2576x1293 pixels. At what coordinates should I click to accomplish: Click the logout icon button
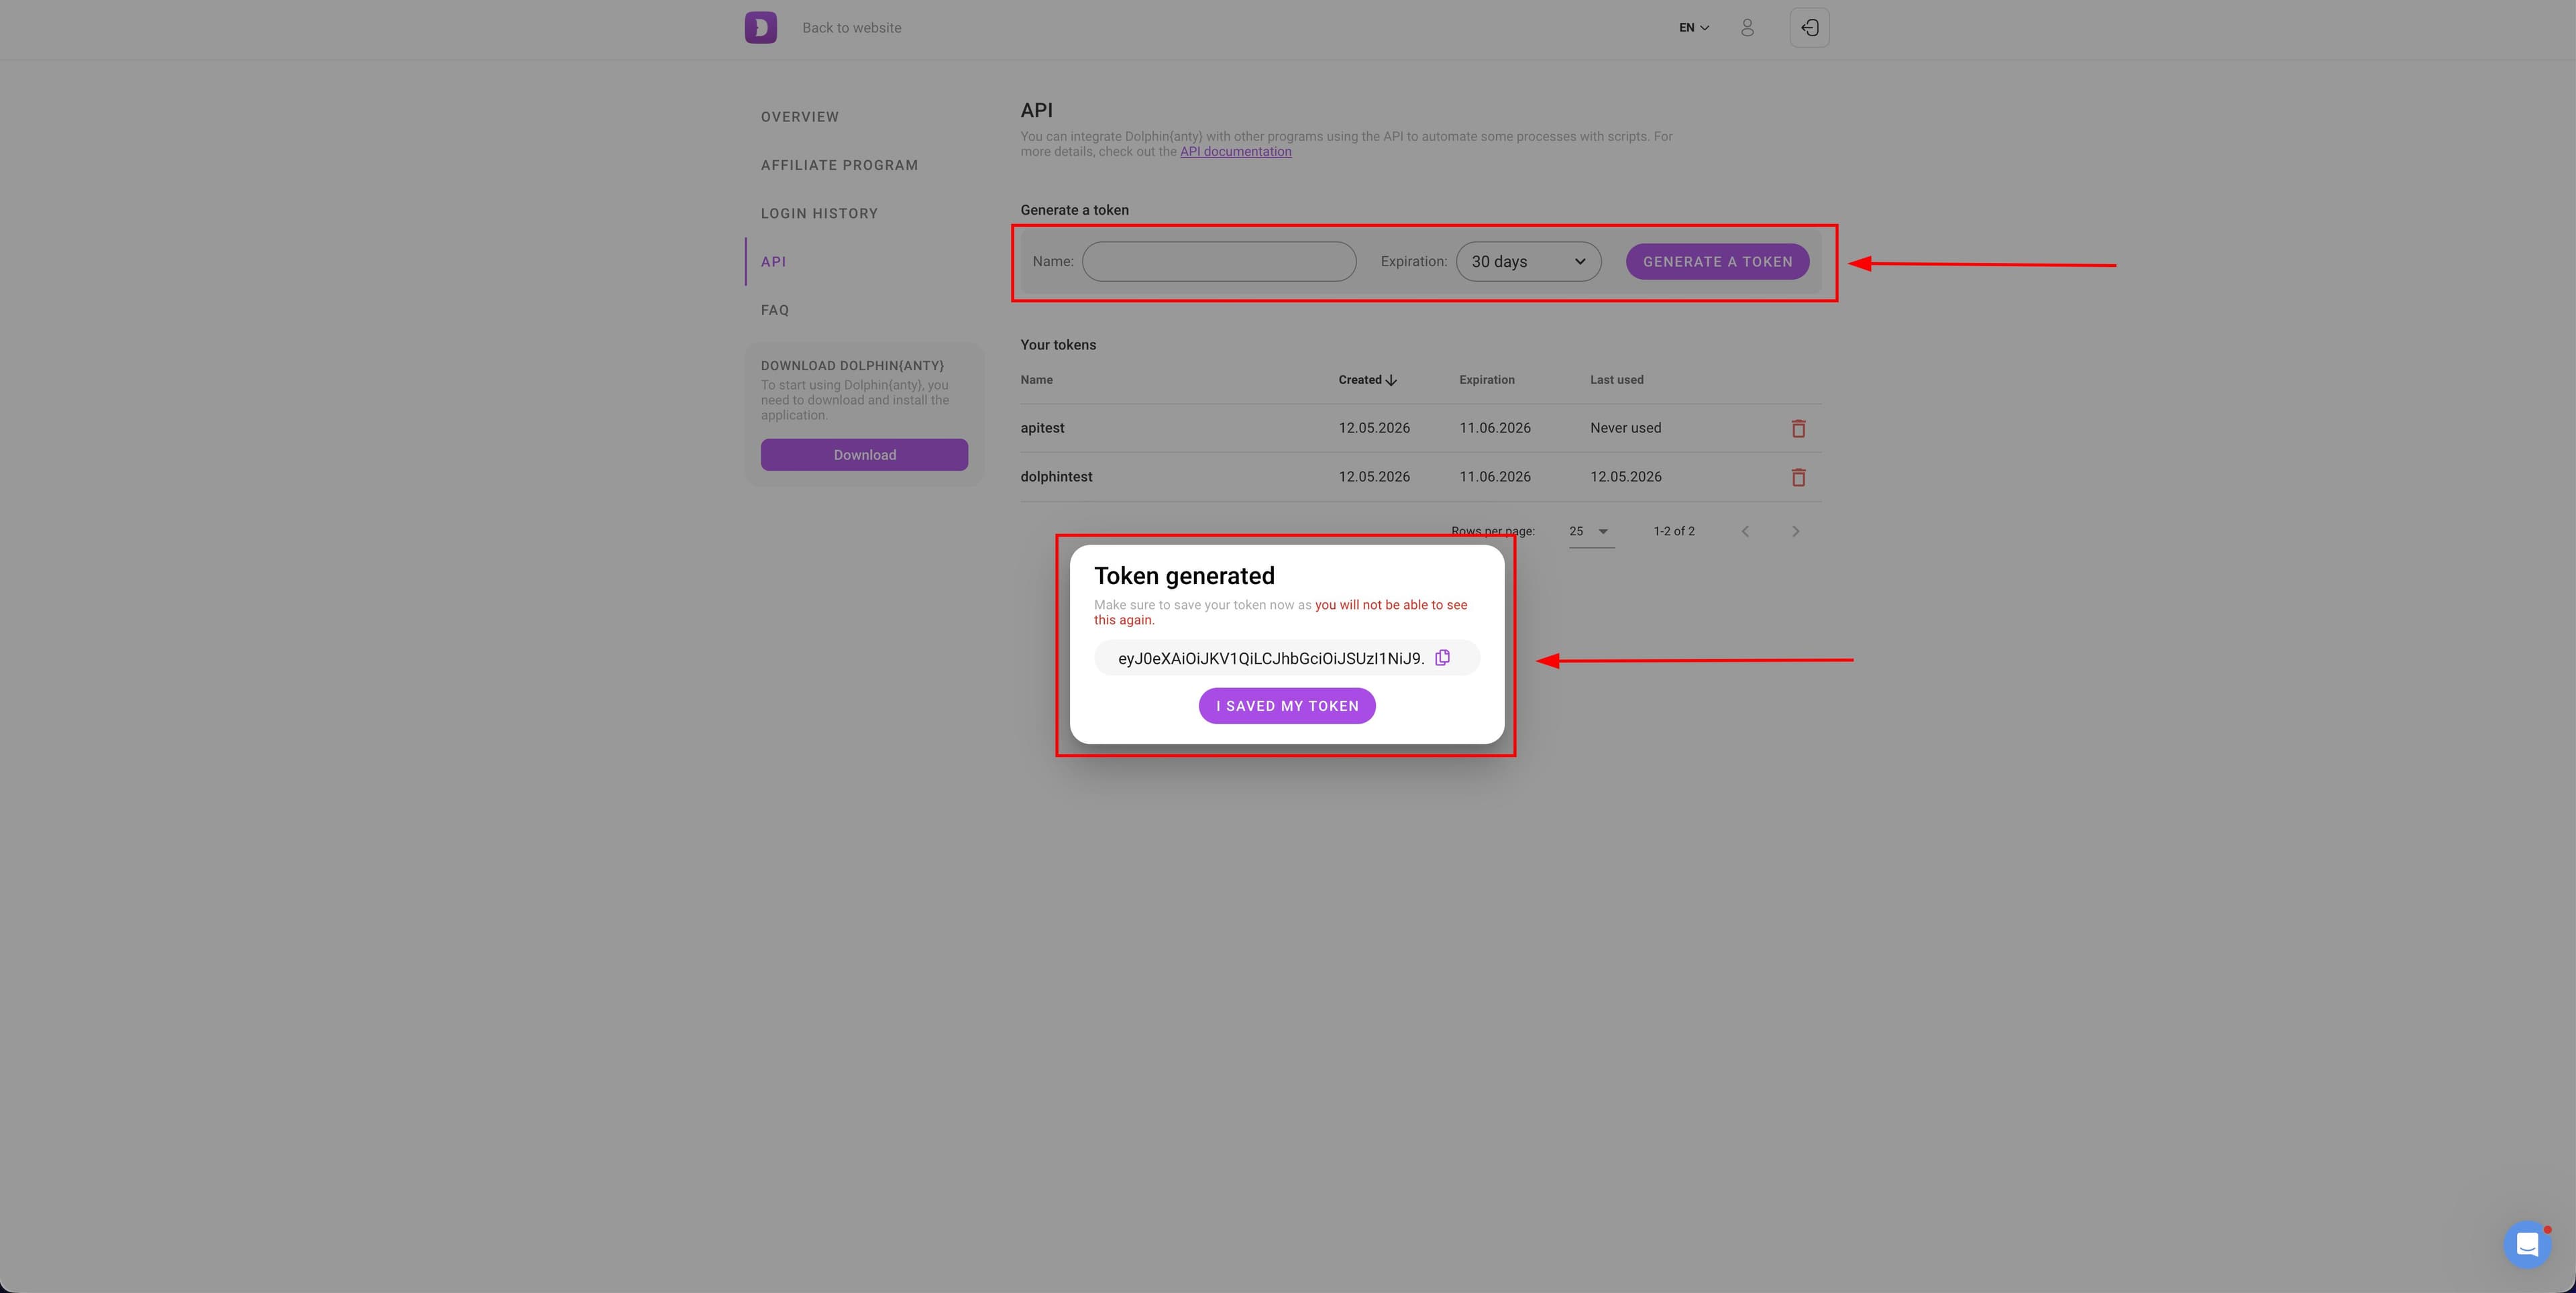coord(1809,28)
